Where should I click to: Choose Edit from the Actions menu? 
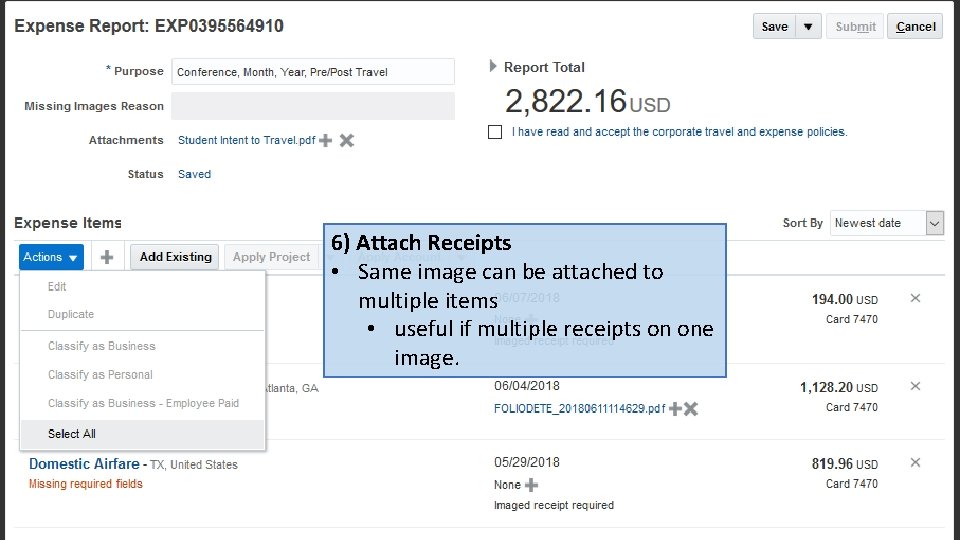coord(57,287)
